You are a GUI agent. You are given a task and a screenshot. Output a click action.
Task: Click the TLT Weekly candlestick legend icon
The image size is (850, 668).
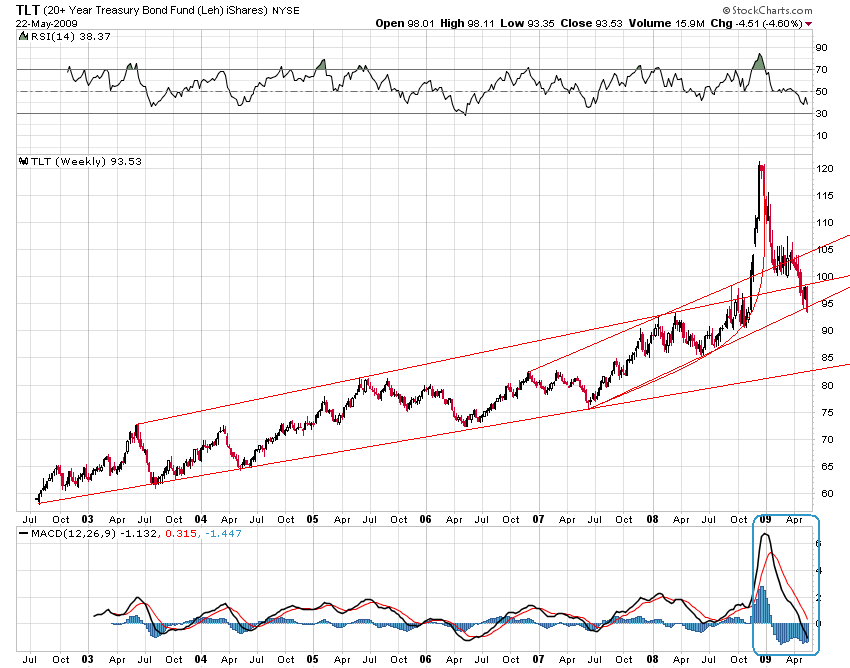click(x=23, y=161)
